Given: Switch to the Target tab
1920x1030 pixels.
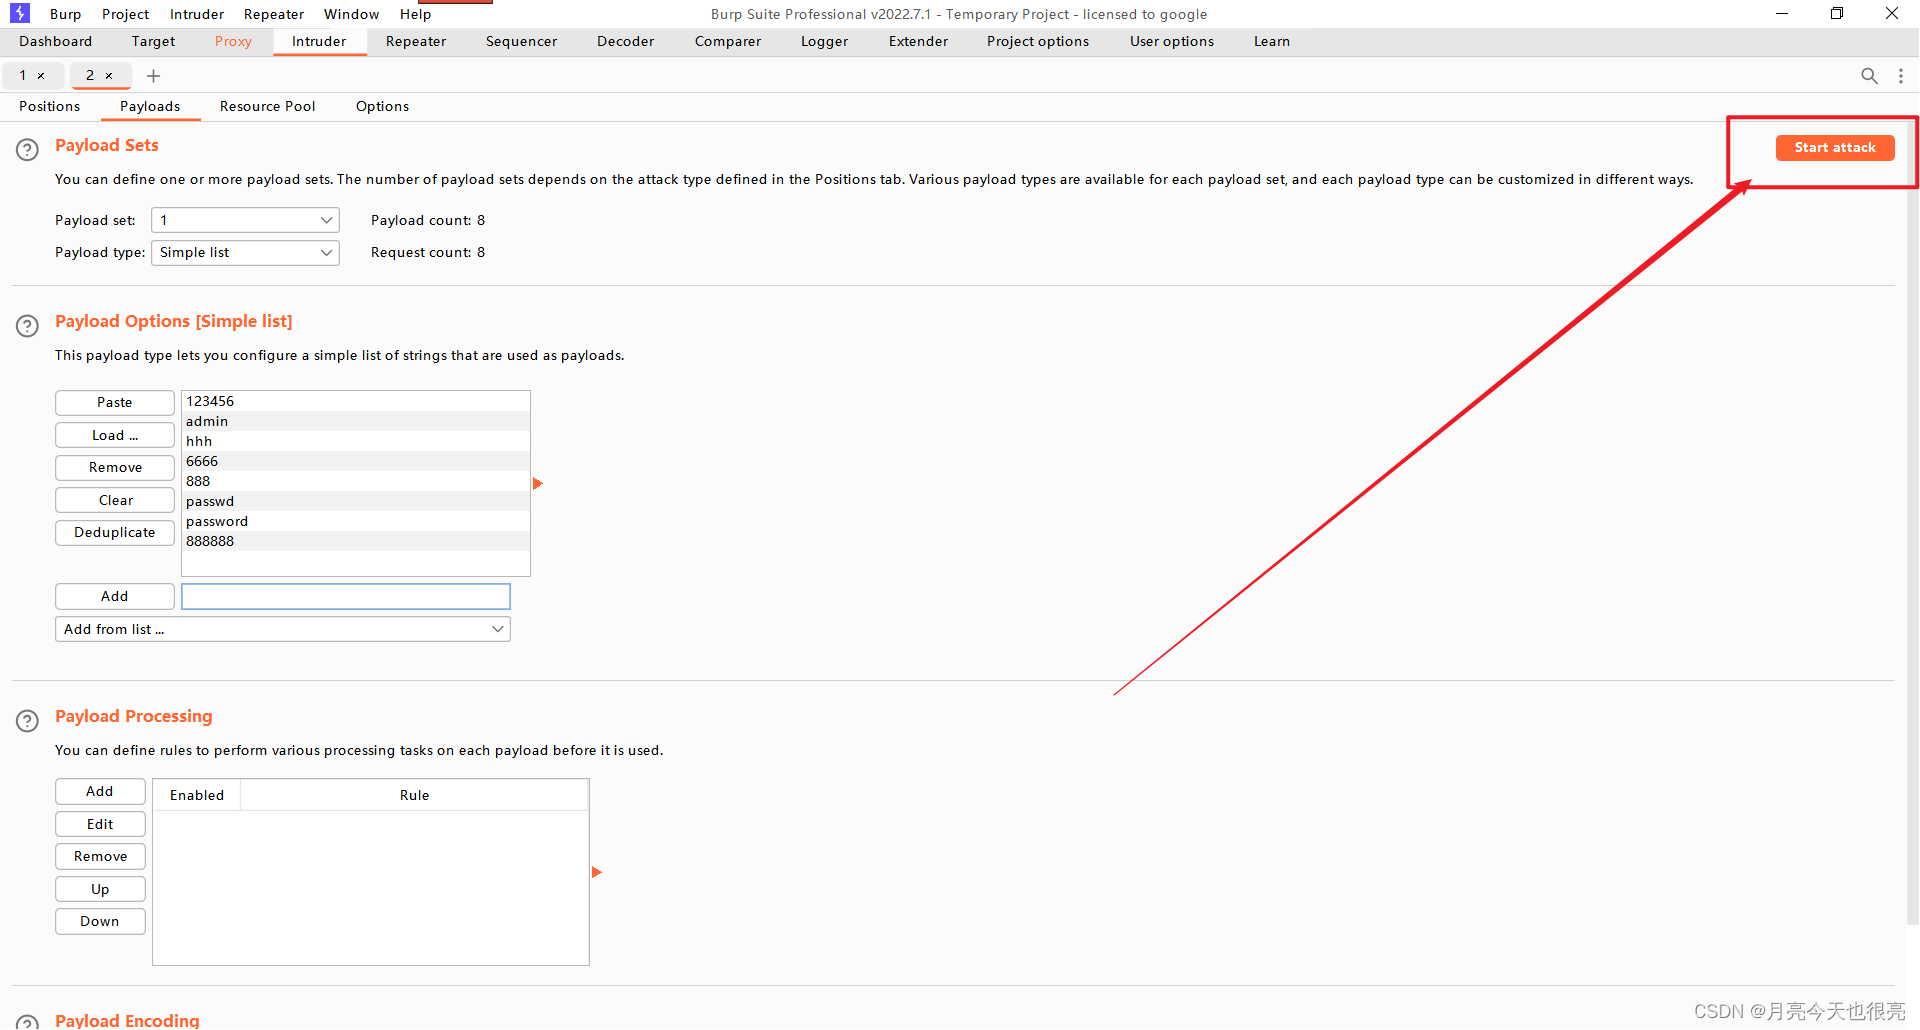Looking at the screenshot, I should [153, 41].
